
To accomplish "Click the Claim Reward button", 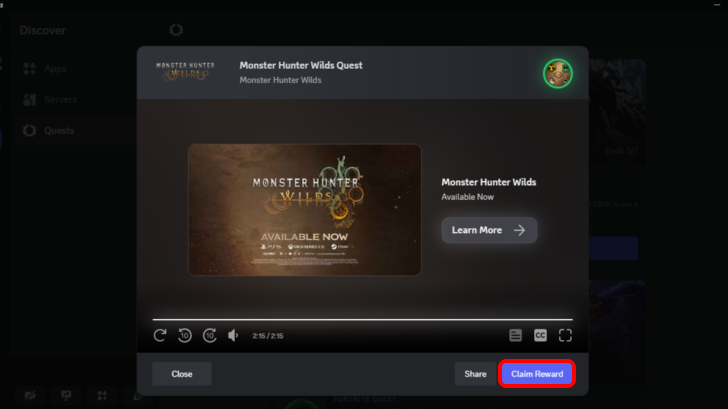I will click(537, 374).
